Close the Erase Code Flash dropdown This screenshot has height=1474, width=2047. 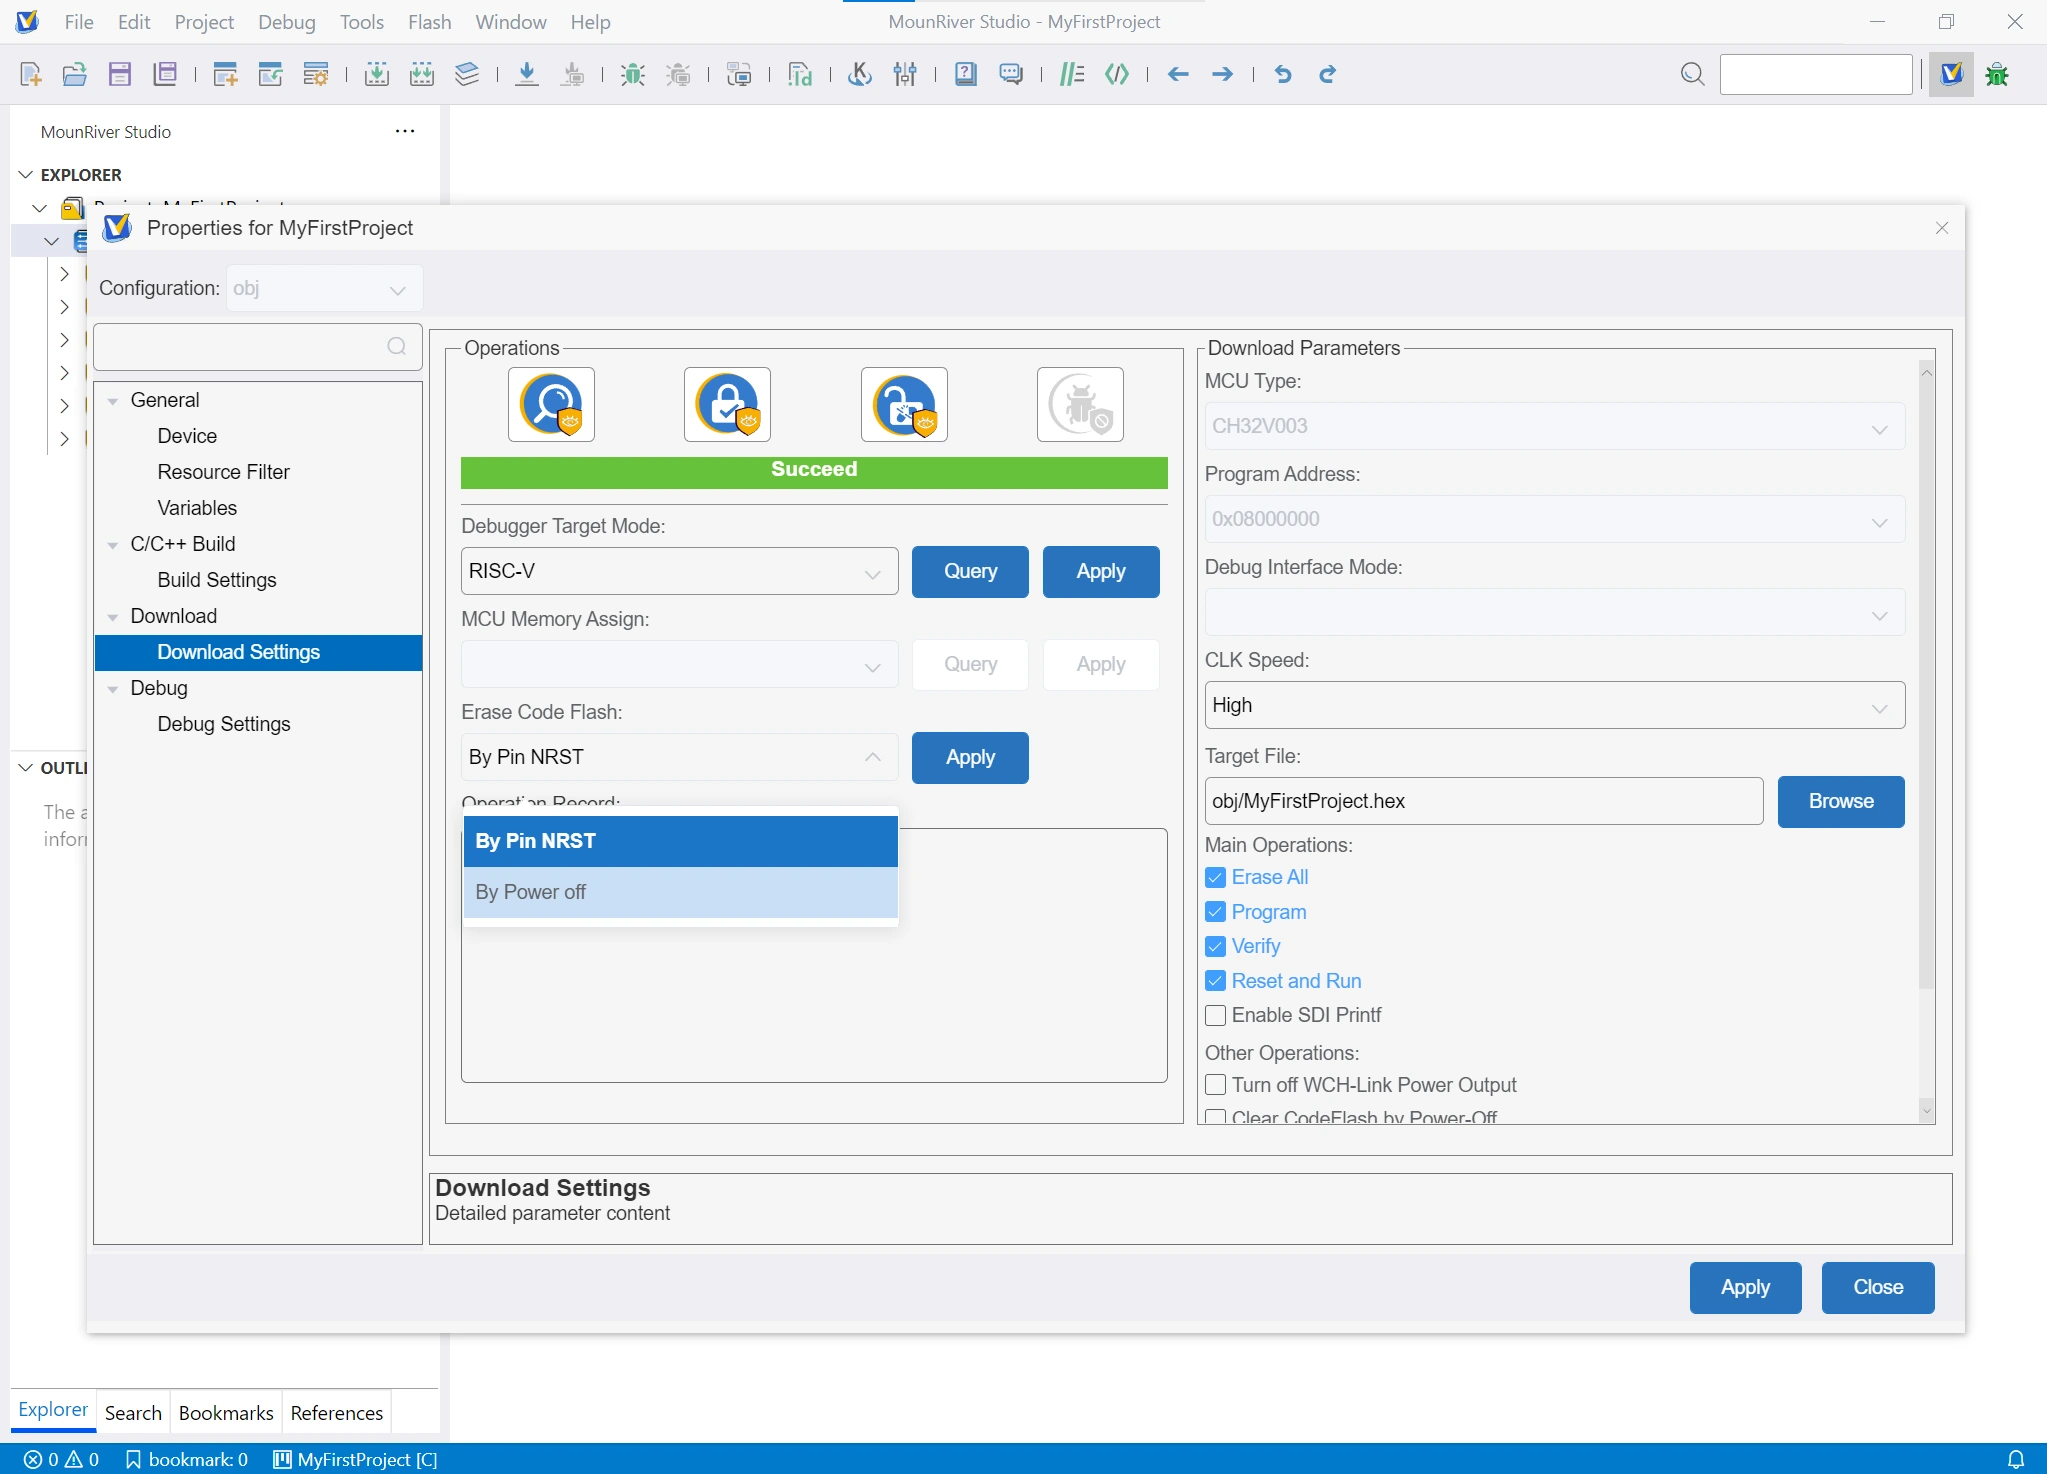(x=679, y=757)
